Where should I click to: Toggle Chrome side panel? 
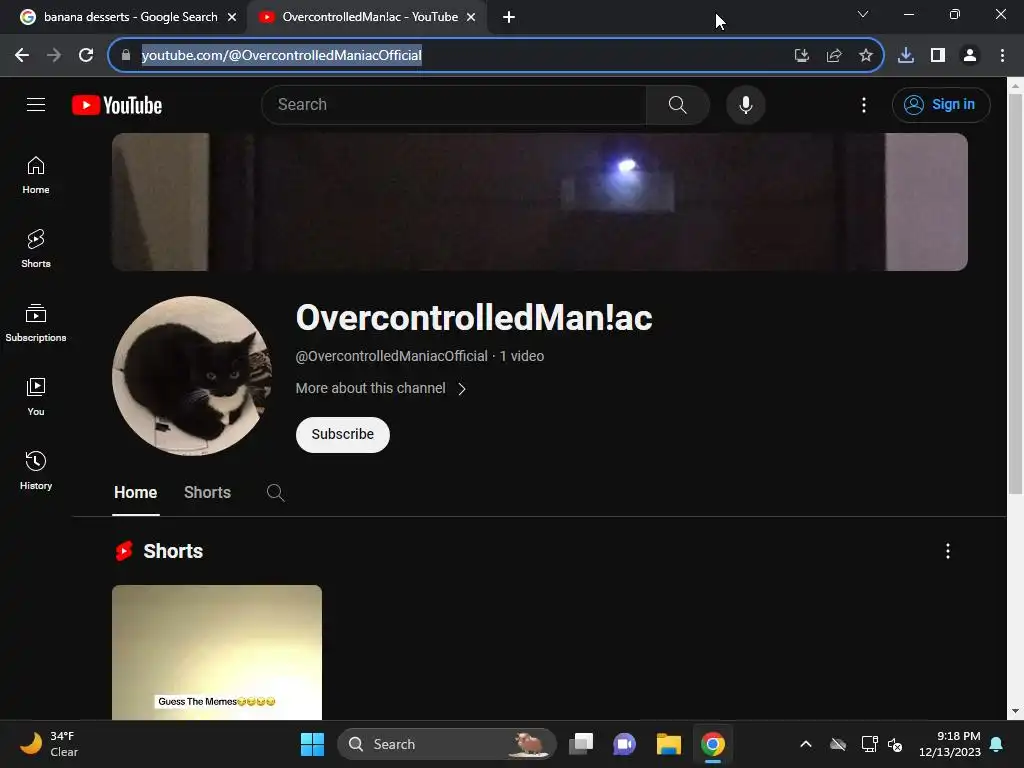[938, 55]
